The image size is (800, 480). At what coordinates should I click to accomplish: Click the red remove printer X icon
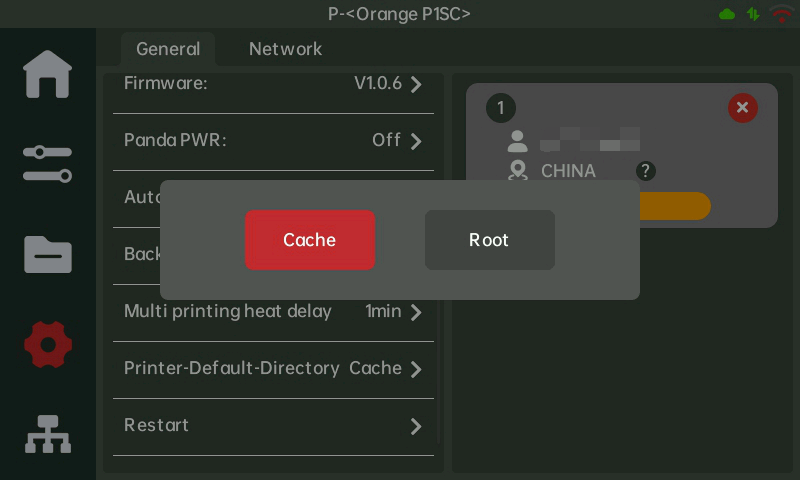(x=742, y=108)
